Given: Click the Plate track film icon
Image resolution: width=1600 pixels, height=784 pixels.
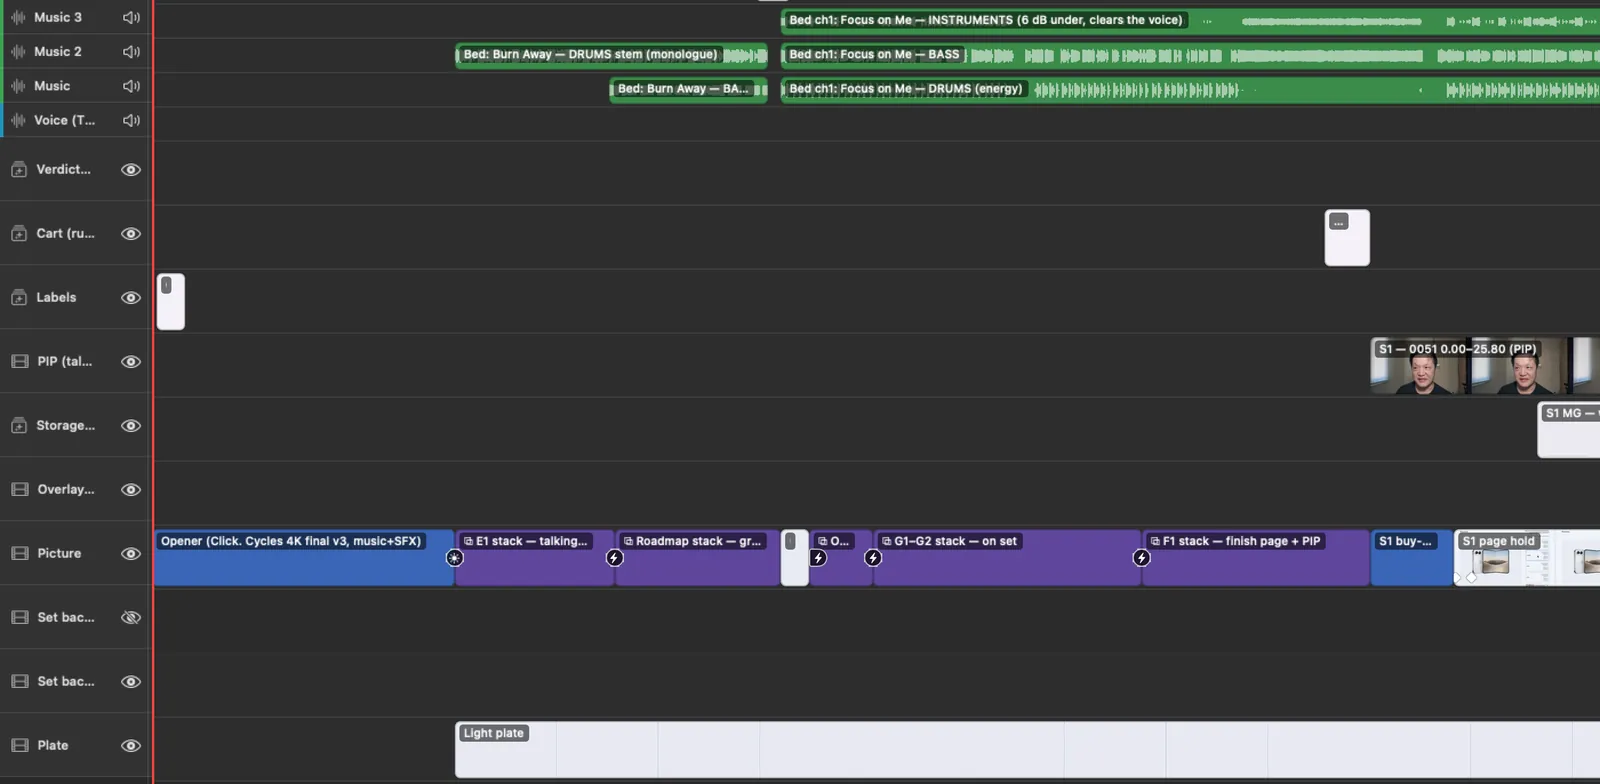Looking at the screenshot, I should tap(19, 745).
